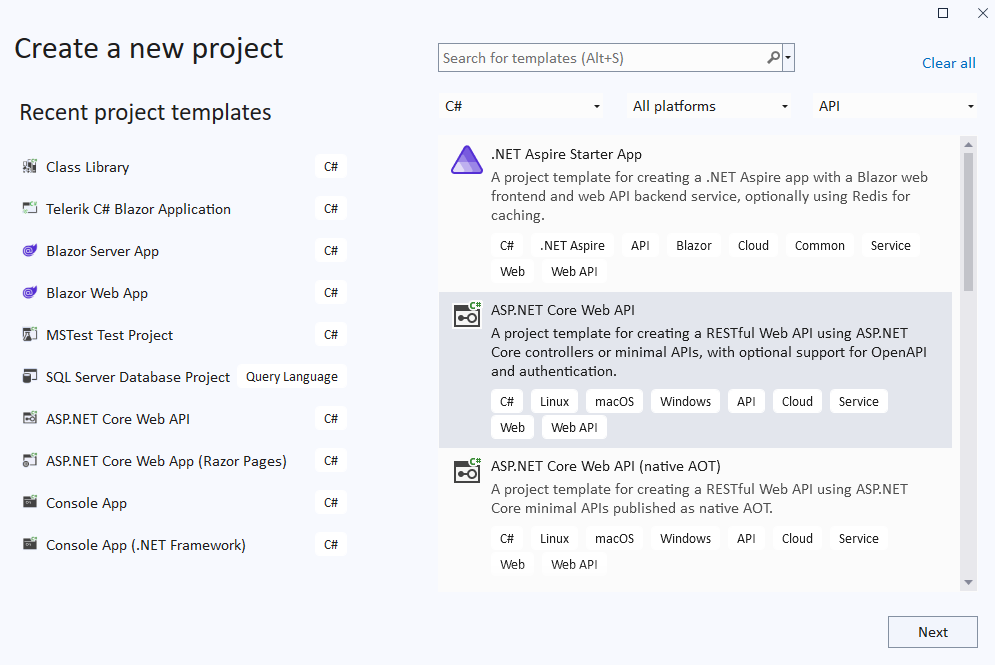
Task: Click the MSTest Test Project icon
Action: point(29,335)
